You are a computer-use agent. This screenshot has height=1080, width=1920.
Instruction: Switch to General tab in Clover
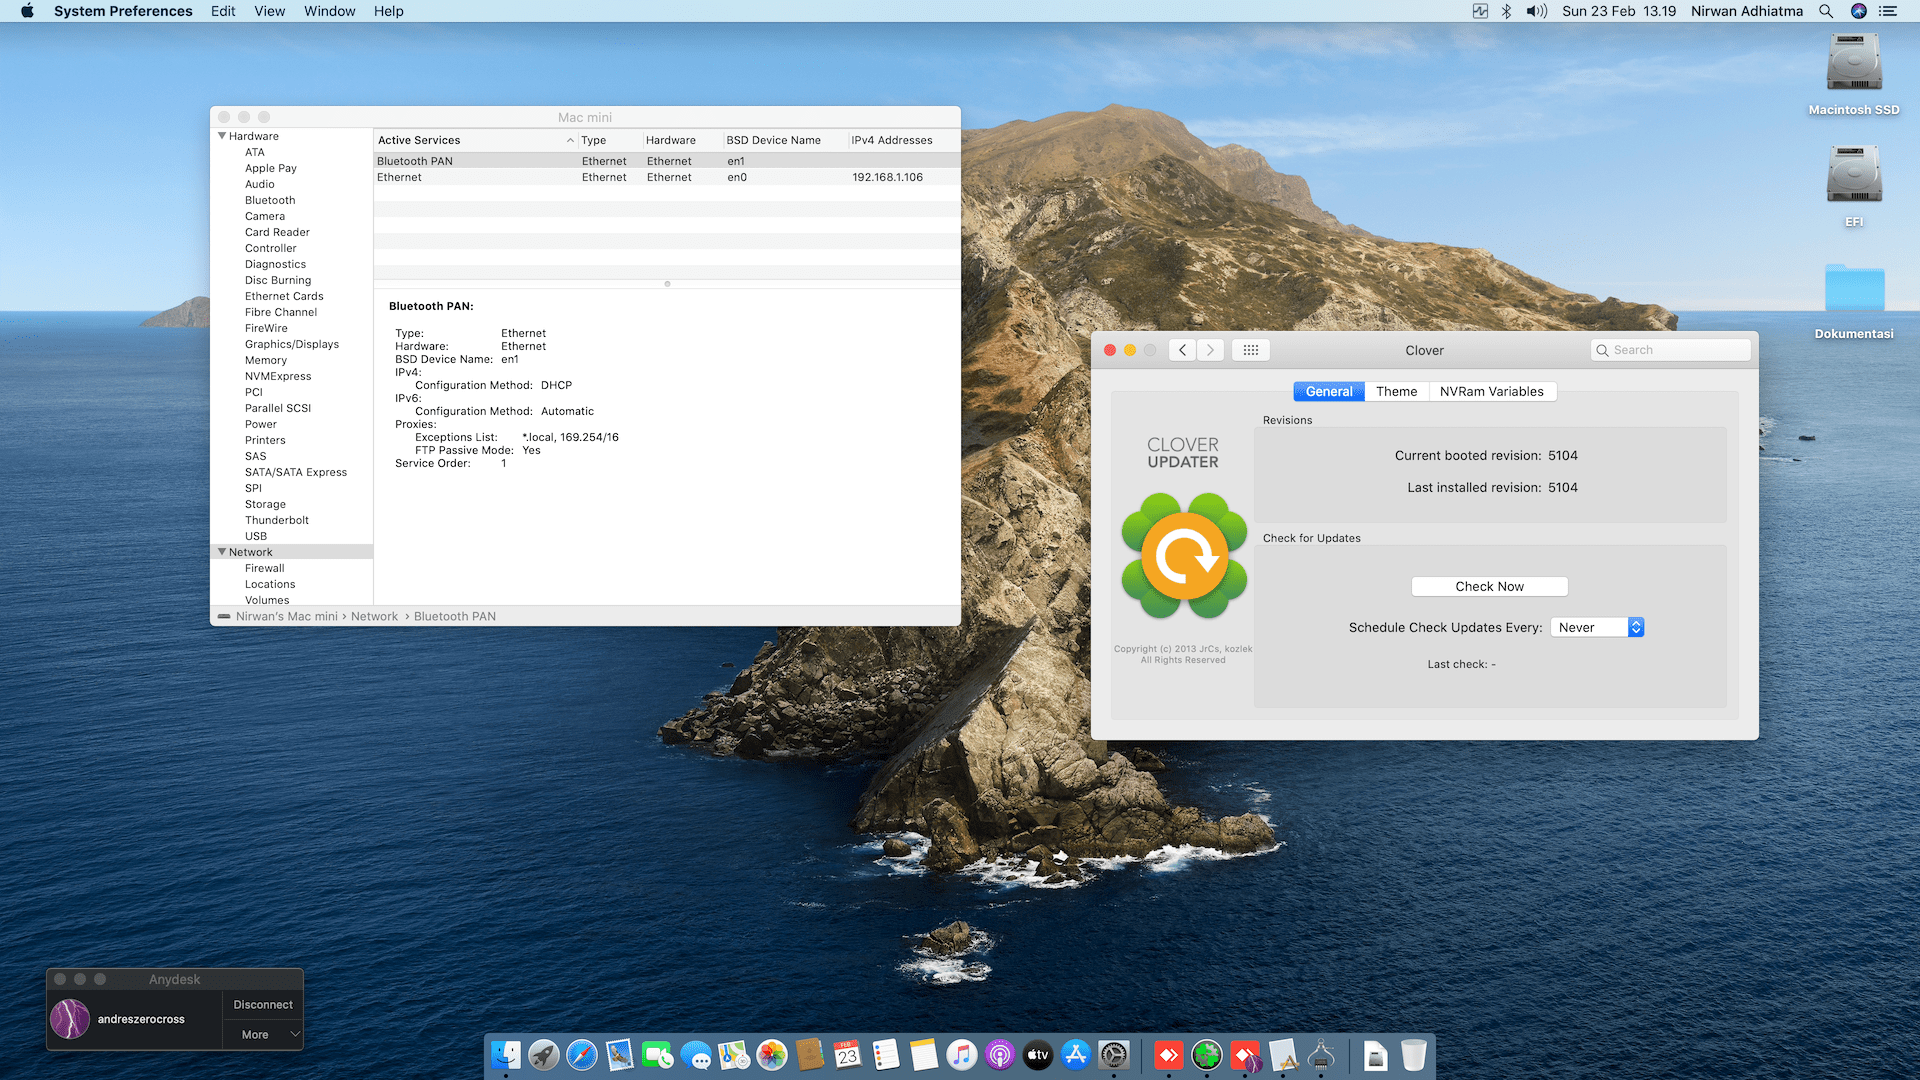click(x=1329, y=391)
